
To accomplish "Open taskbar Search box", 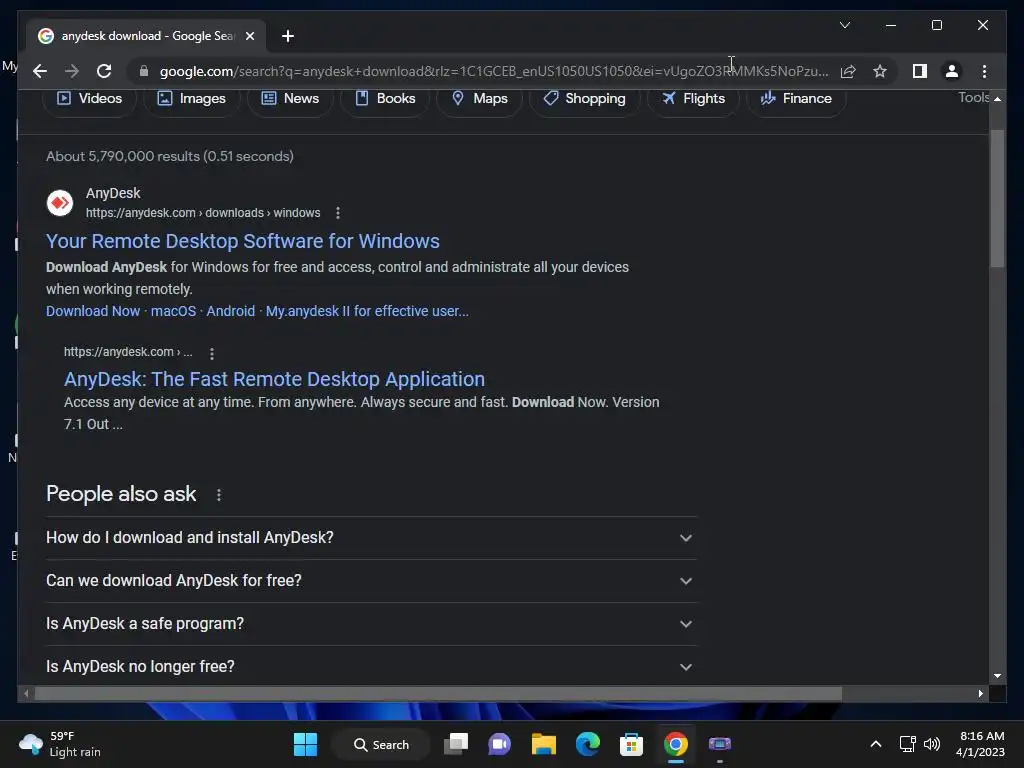I will pos(381,744).
